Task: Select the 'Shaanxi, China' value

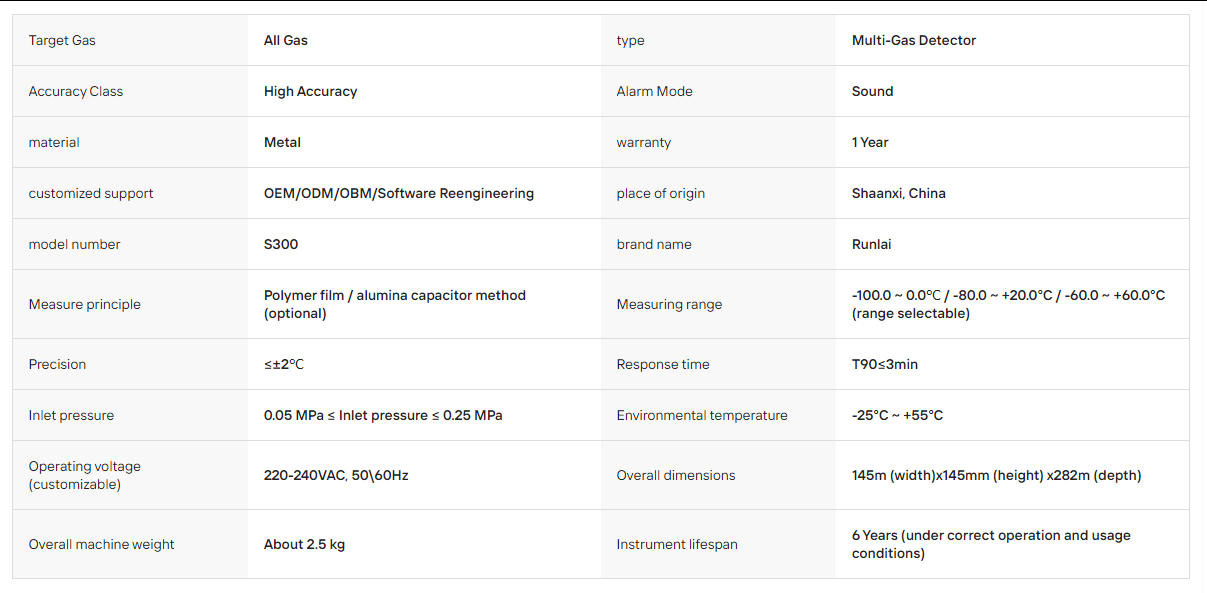Action: pyautogui.click(x=899, y=194)
